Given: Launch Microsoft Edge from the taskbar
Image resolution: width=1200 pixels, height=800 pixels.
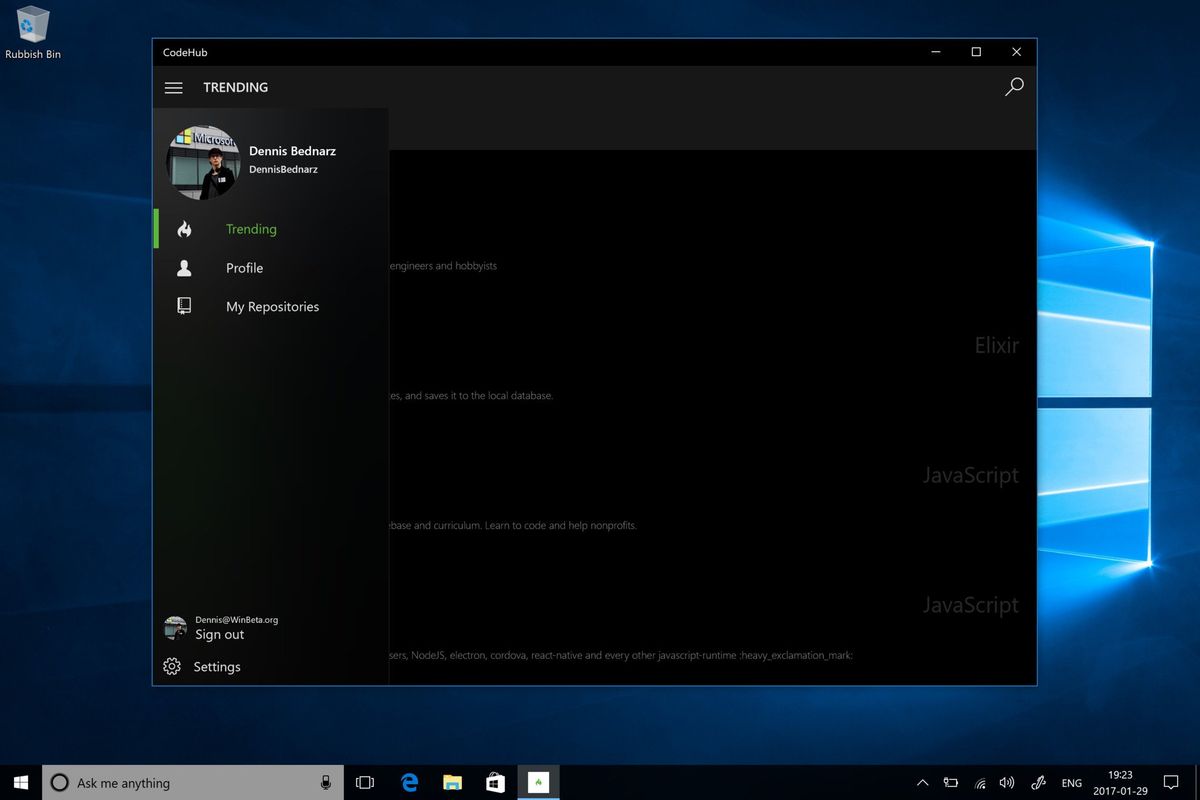Looking at the screenshot, I should click(409, 782).
